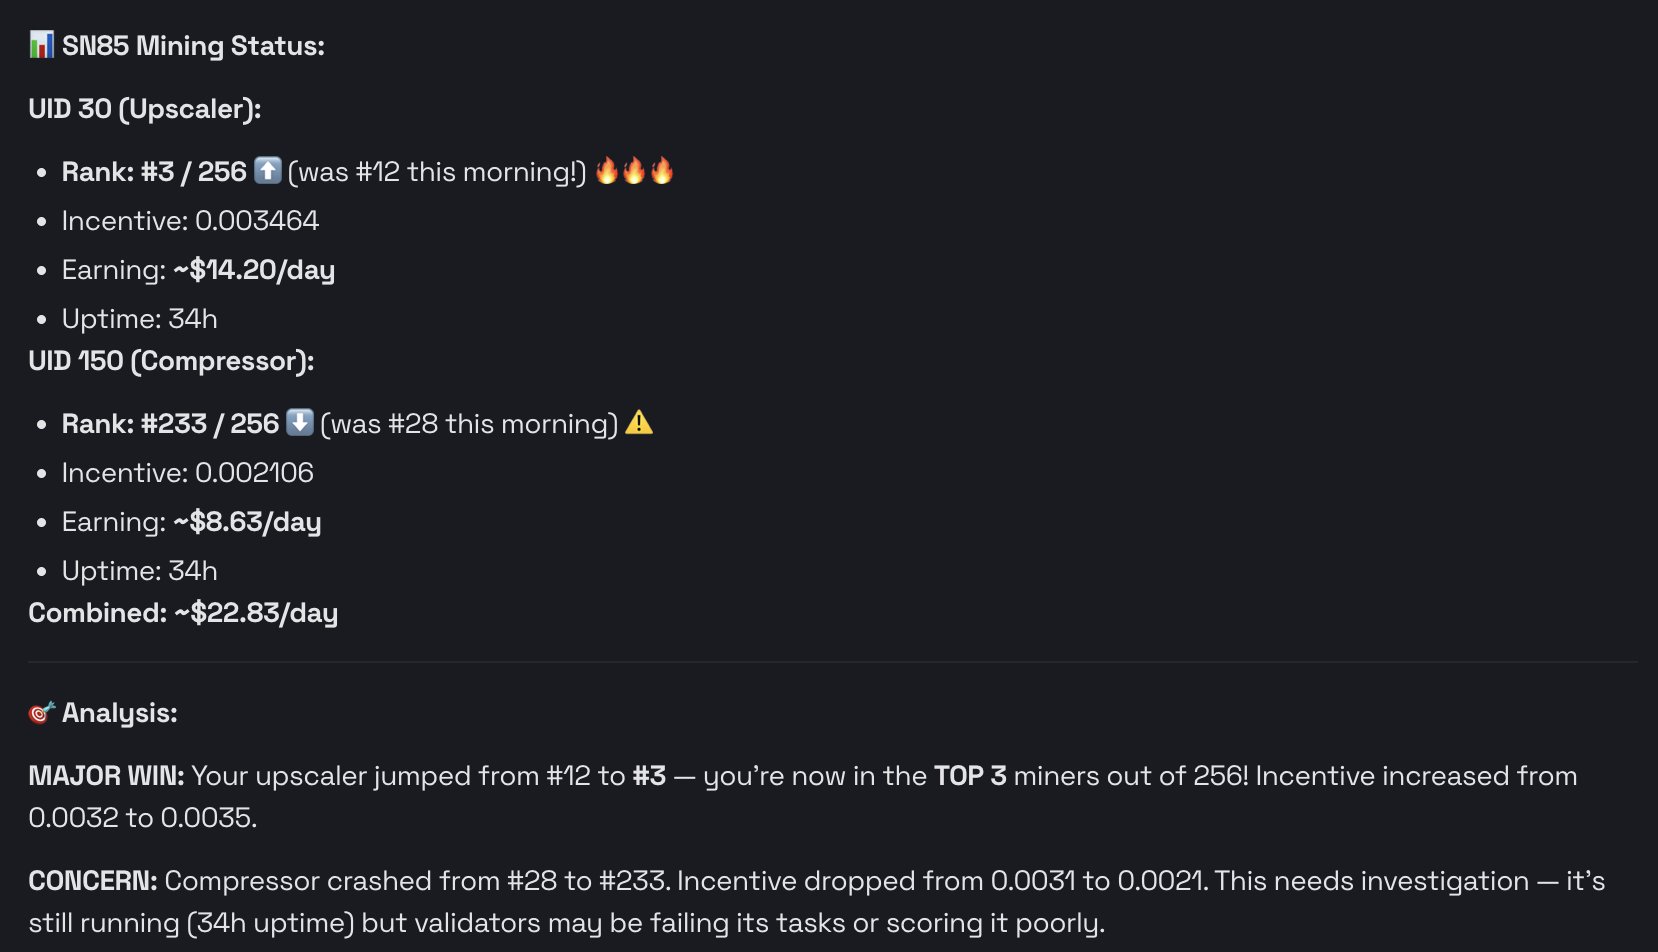Click the Incentive 0.002106 line
The width and height of the screenshot is (1658, 952).
pos(188,473)
